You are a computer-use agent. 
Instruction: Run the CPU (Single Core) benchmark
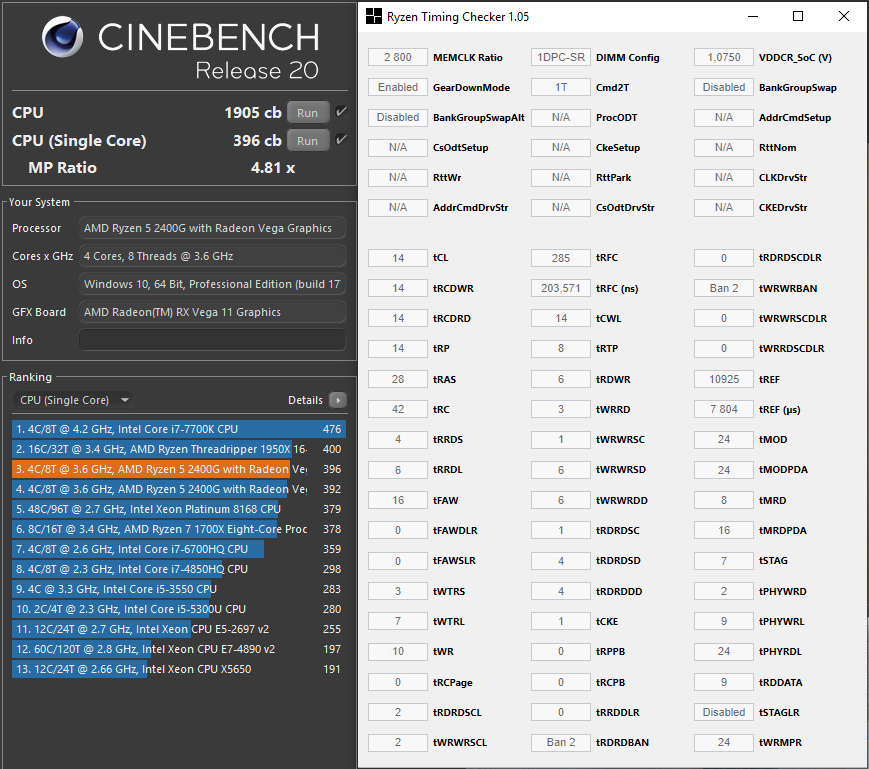pos(308,141)
